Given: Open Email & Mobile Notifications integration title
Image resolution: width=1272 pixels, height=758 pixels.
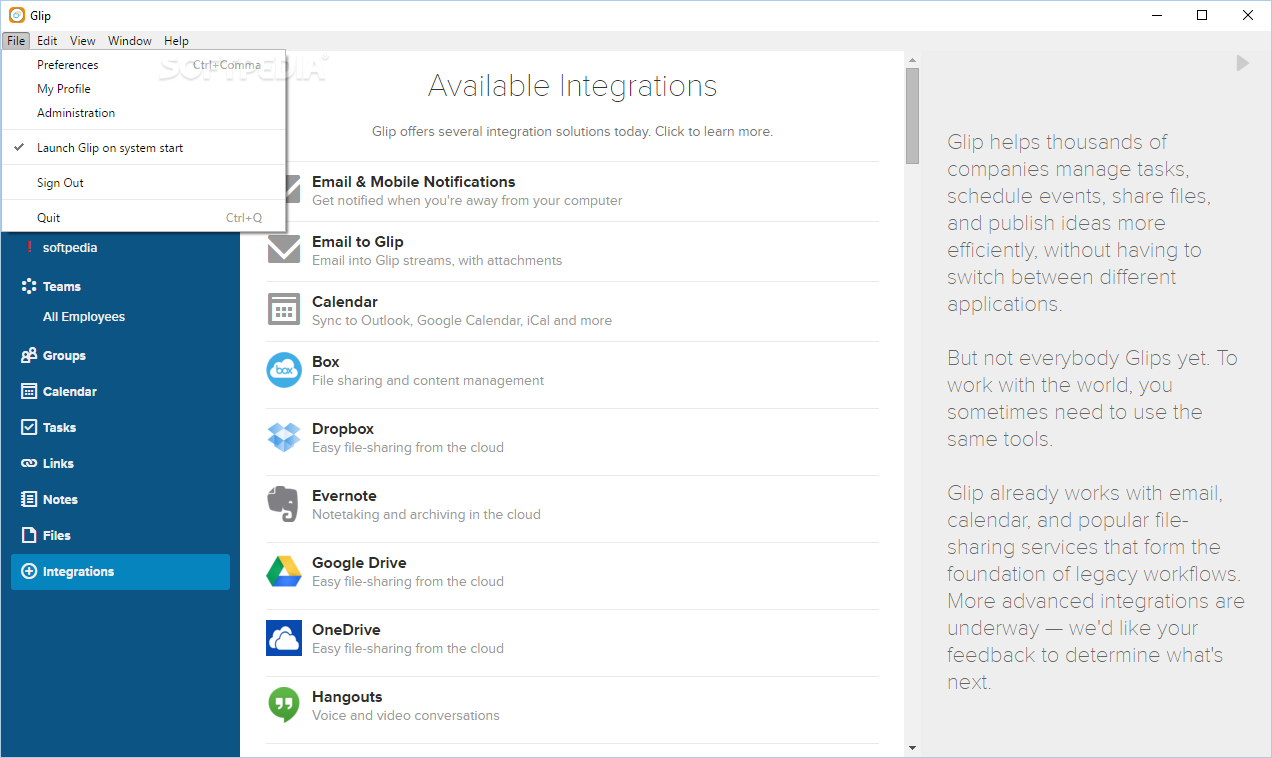Looking at the screenshot, I should tap(414, 181).
